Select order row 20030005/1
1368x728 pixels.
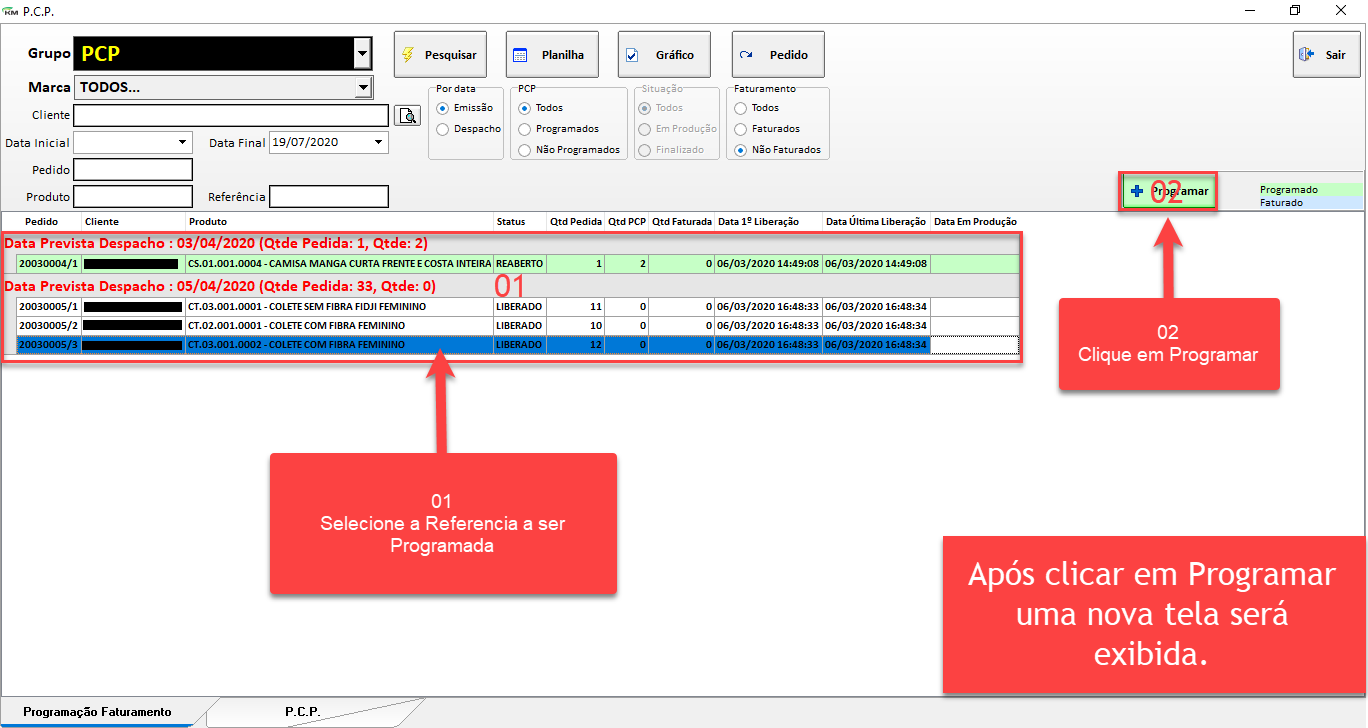pyautogui.click(x=518, y=306)
